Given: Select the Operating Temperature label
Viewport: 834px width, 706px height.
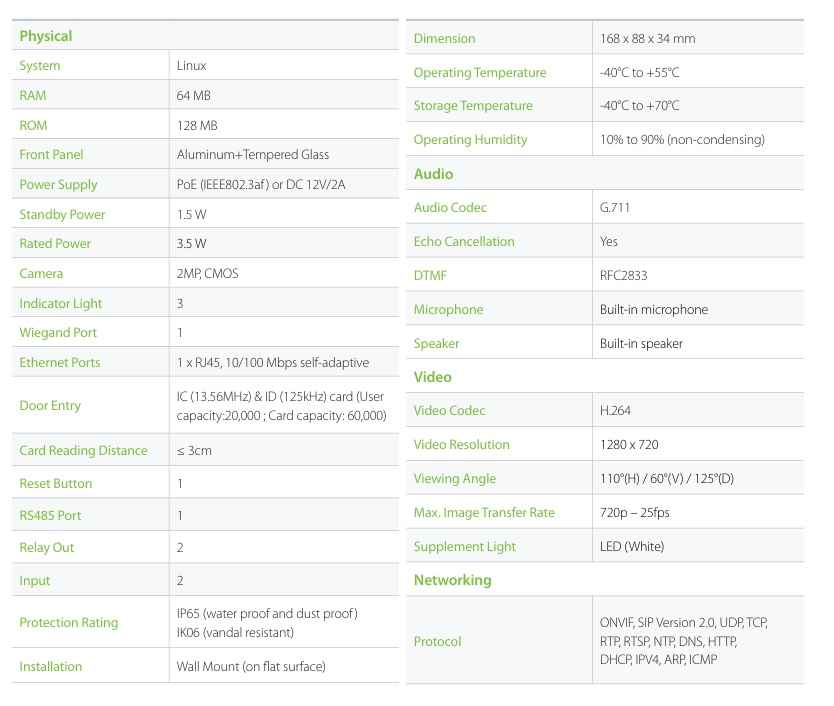Looking at the screenshot, I should click(x=480, y=73).
